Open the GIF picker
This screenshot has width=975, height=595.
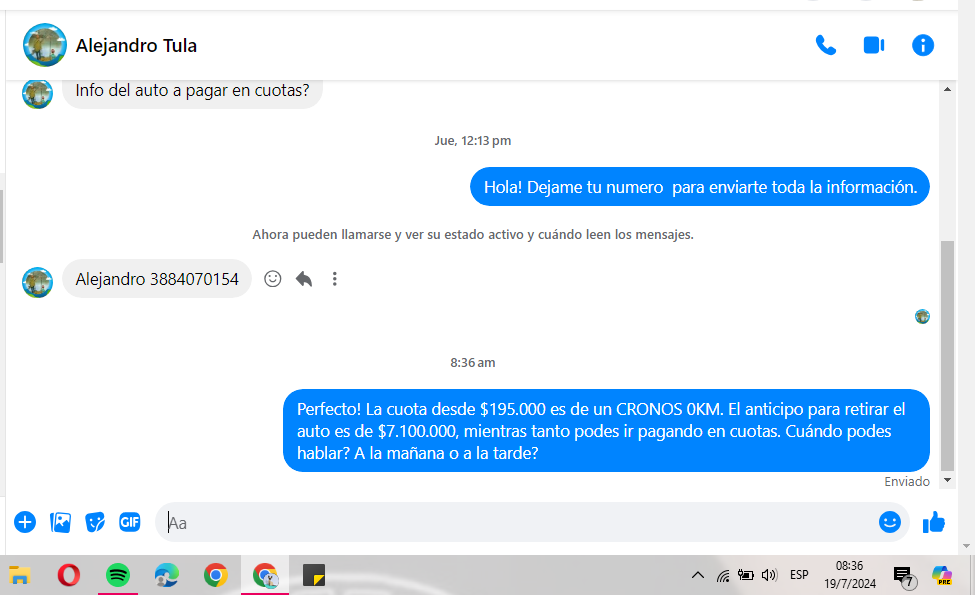129,522
